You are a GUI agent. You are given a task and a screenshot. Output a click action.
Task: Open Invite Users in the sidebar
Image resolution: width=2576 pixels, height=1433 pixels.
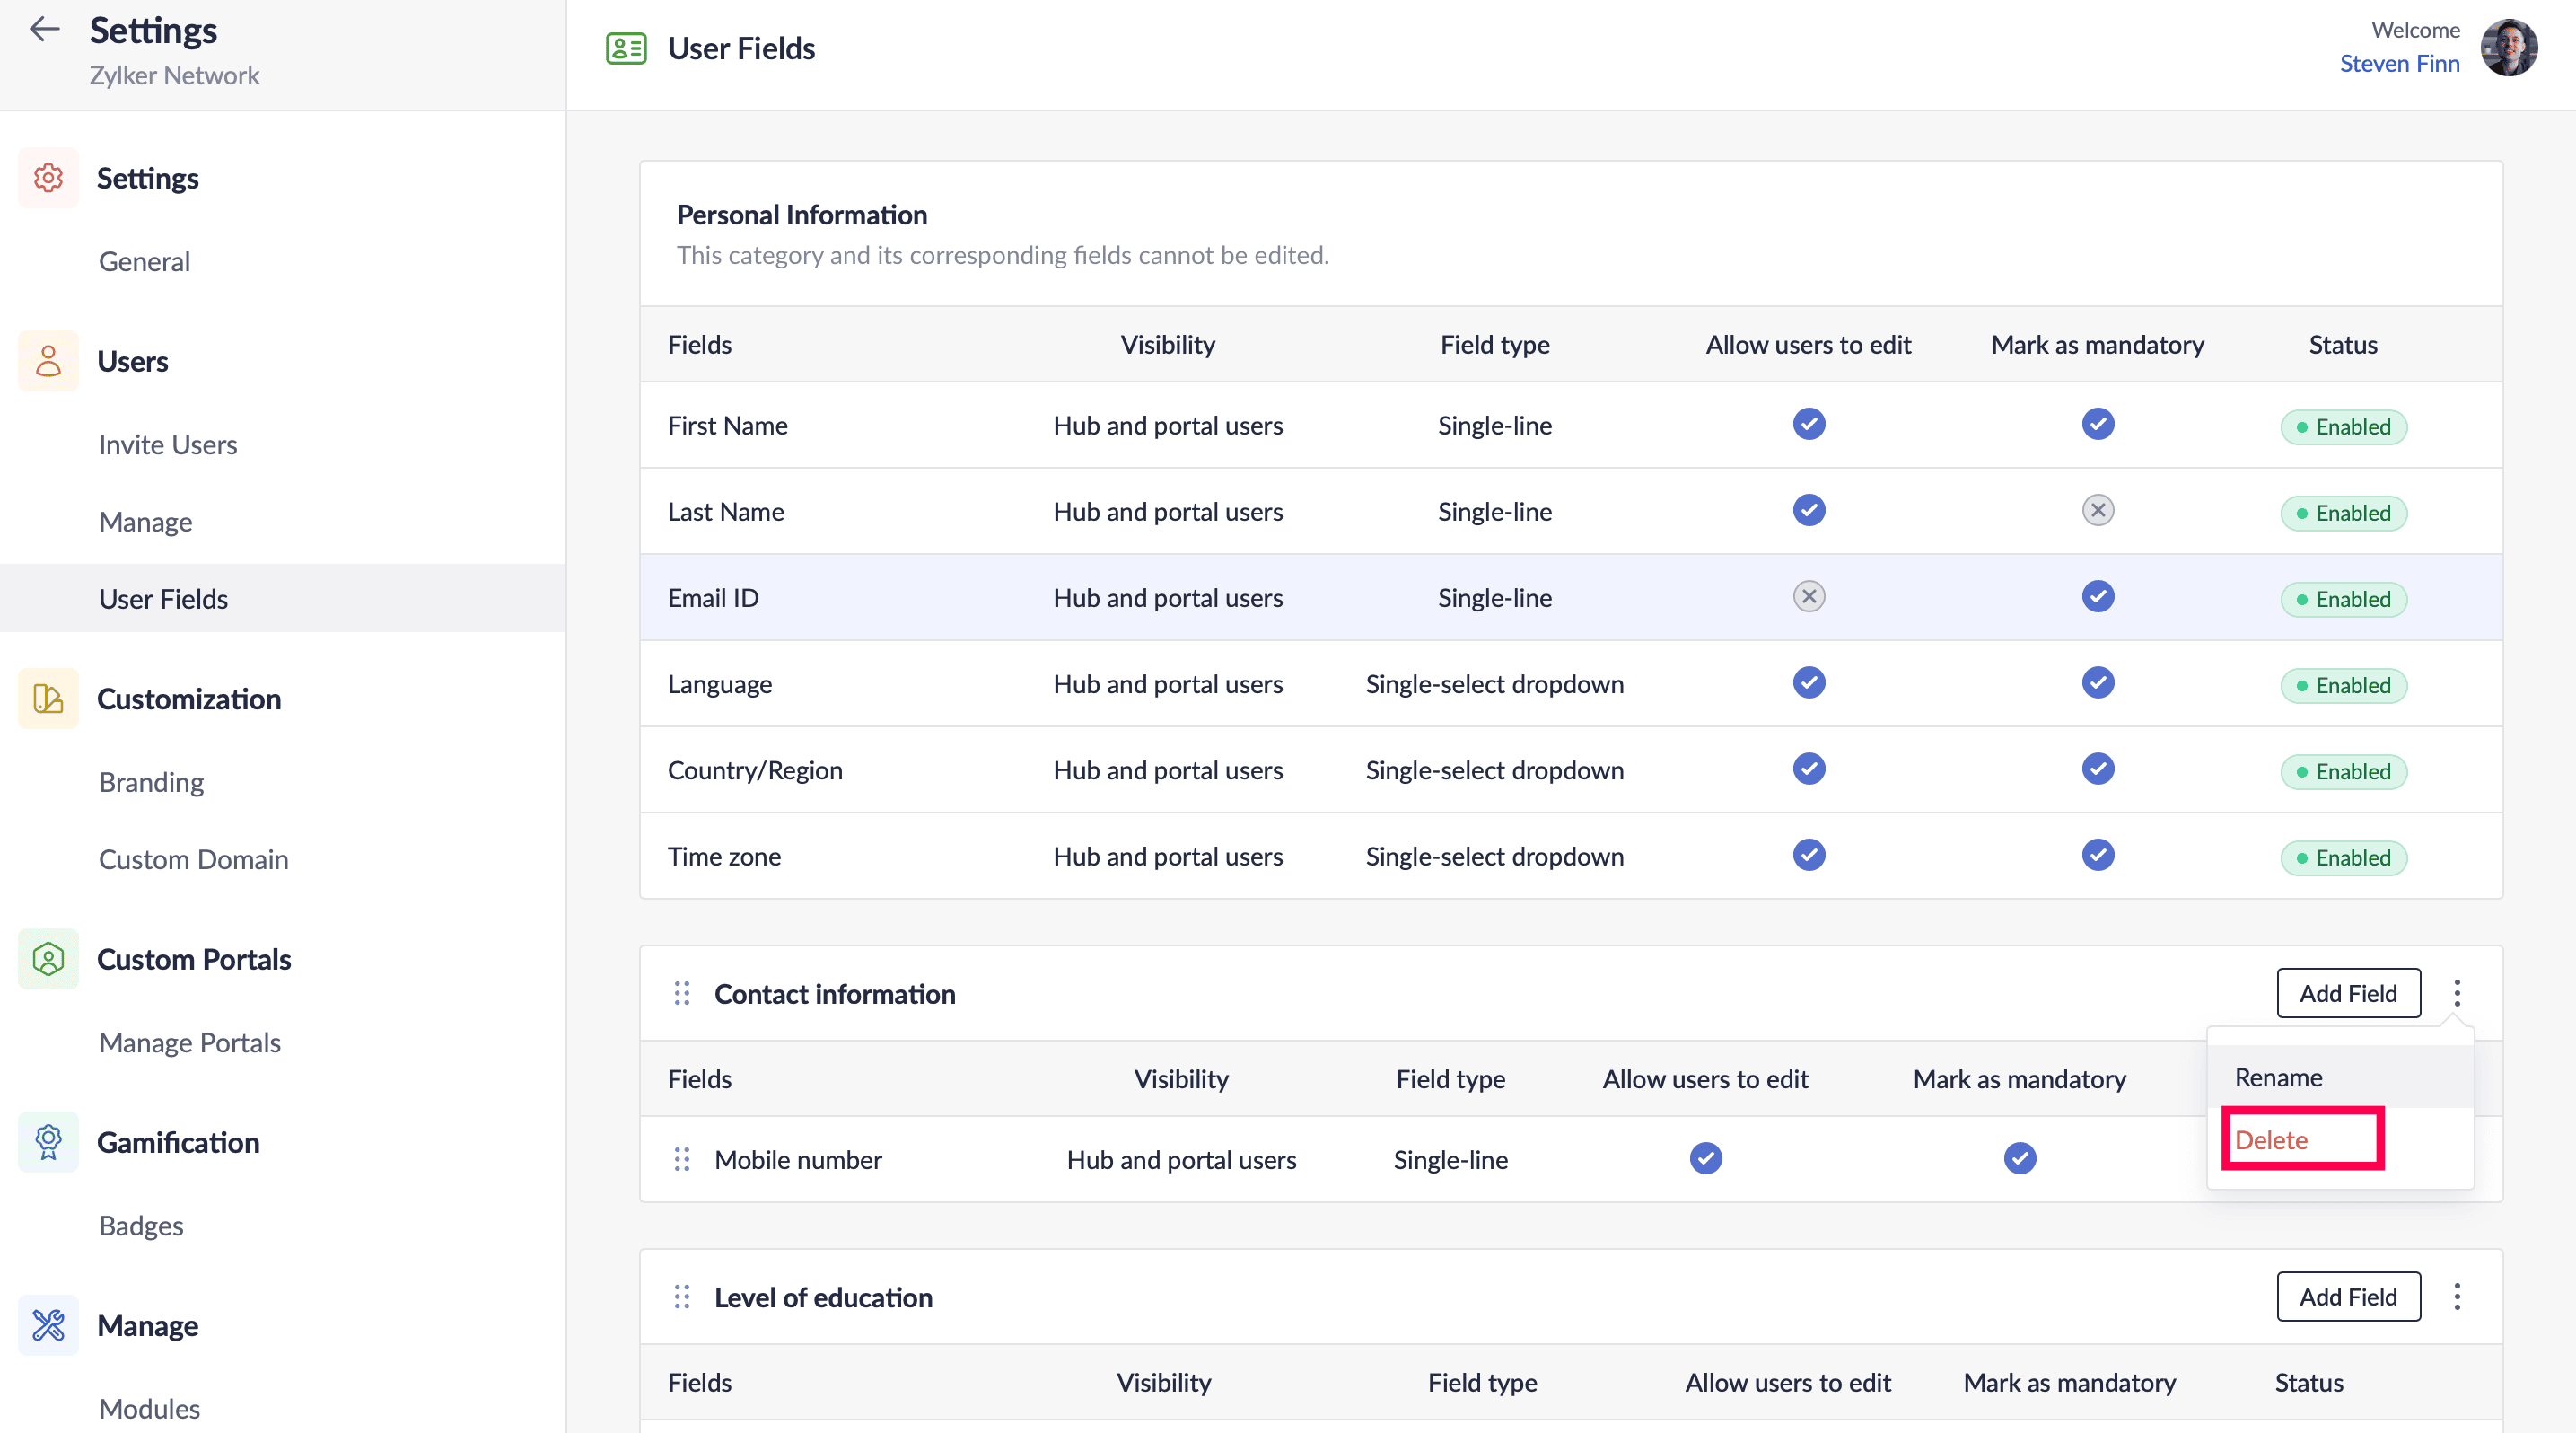(x=168, y=444)
